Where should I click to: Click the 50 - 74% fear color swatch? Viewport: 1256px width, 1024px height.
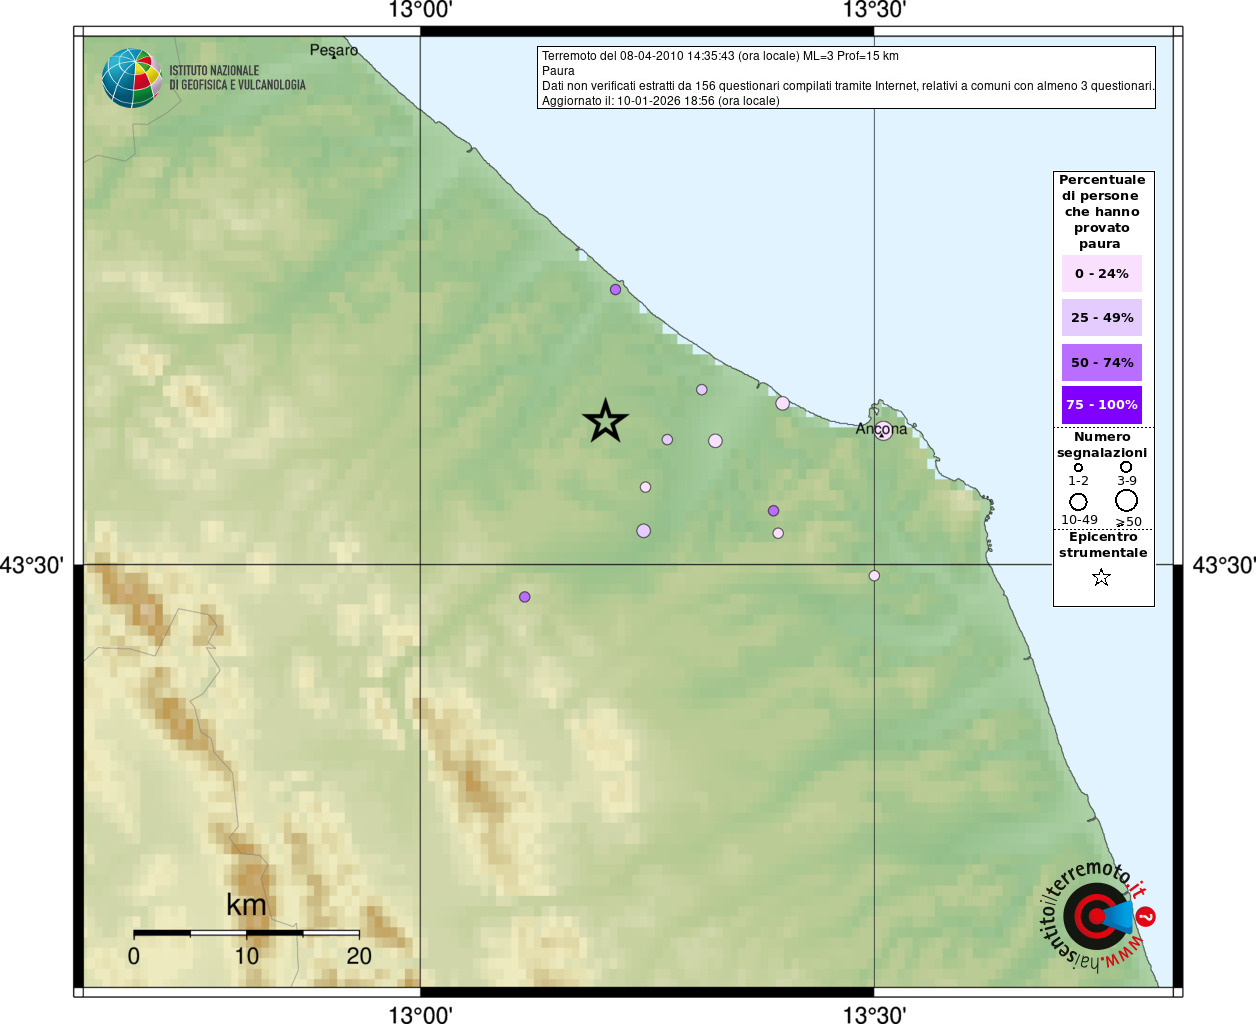tap(1102, 362)
